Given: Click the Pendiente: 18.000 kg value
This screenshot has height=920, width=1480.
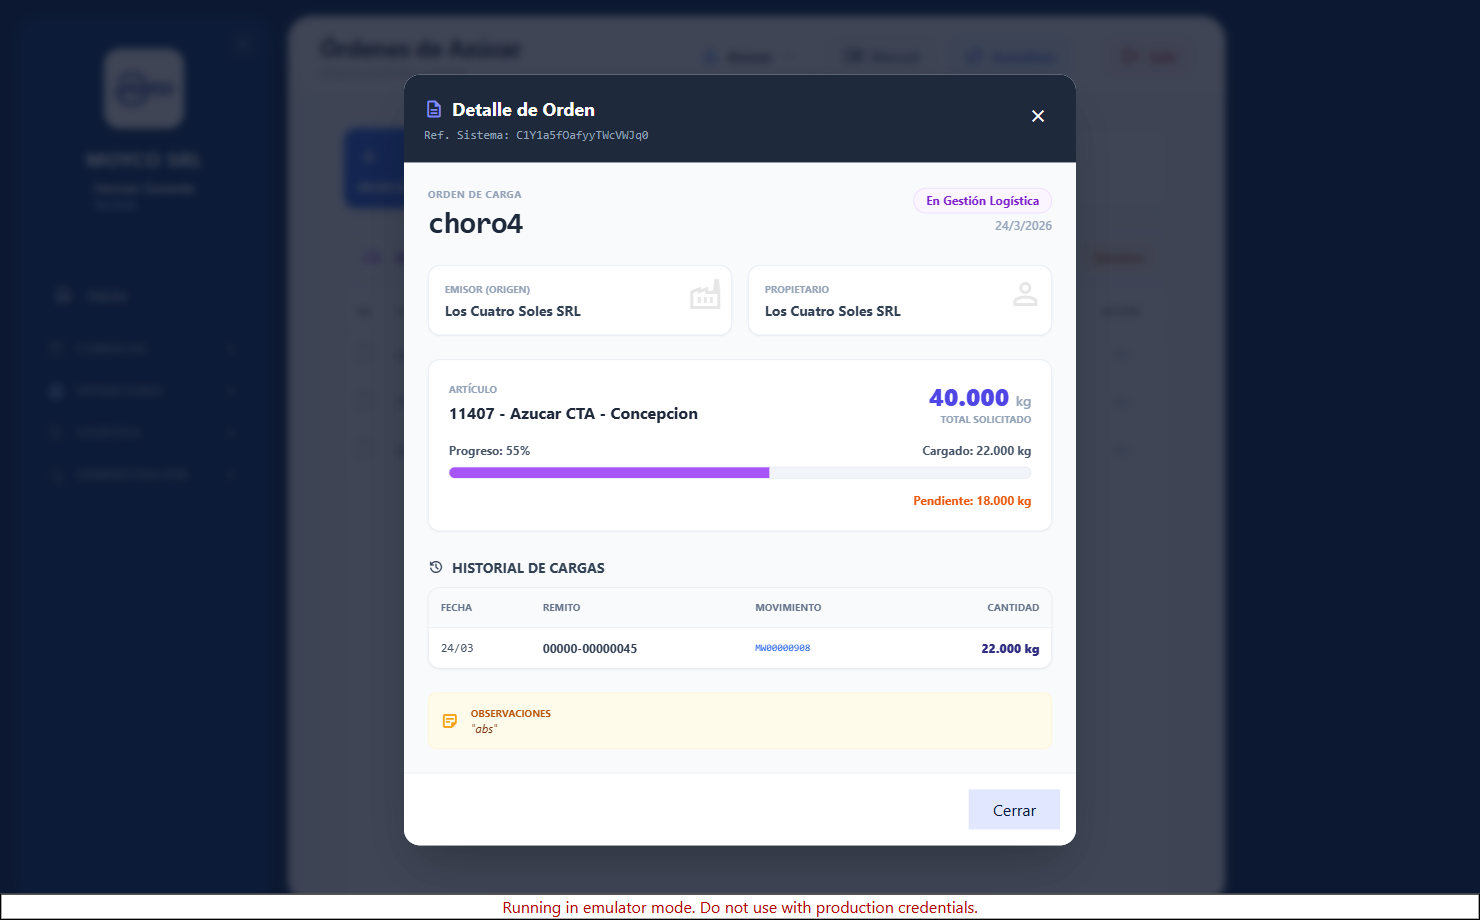Looking at the screenshot, I should tap(972, 501).
